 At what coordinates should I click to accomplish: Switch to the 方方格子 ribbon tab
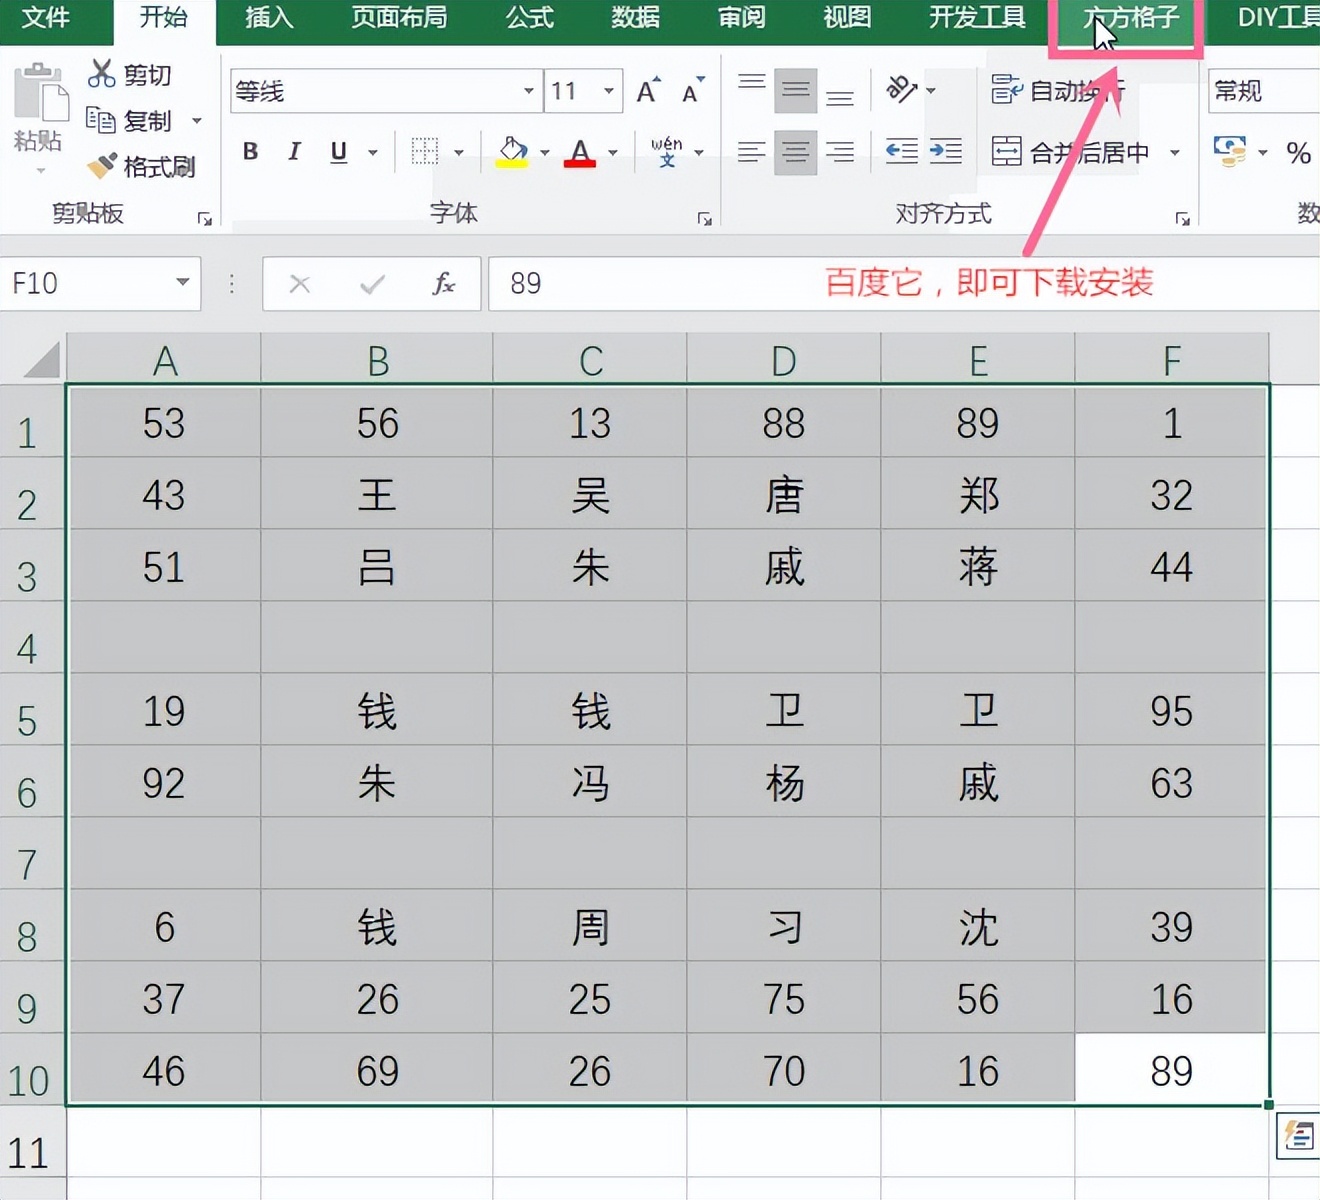click(1126, 17)
